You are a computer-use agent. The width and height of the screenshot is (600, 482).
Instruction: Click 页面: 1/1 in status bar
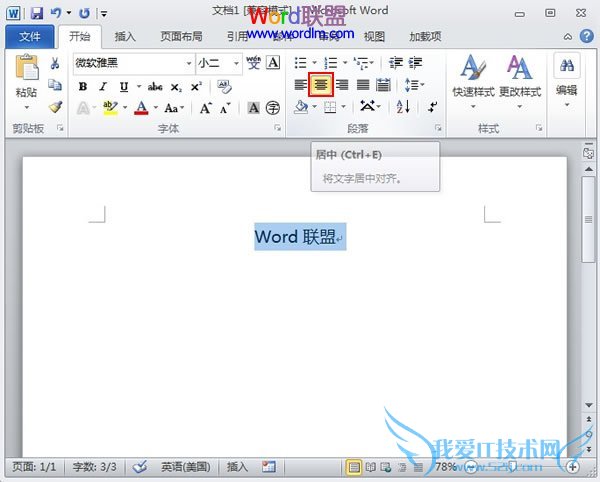tap(34, 467)
